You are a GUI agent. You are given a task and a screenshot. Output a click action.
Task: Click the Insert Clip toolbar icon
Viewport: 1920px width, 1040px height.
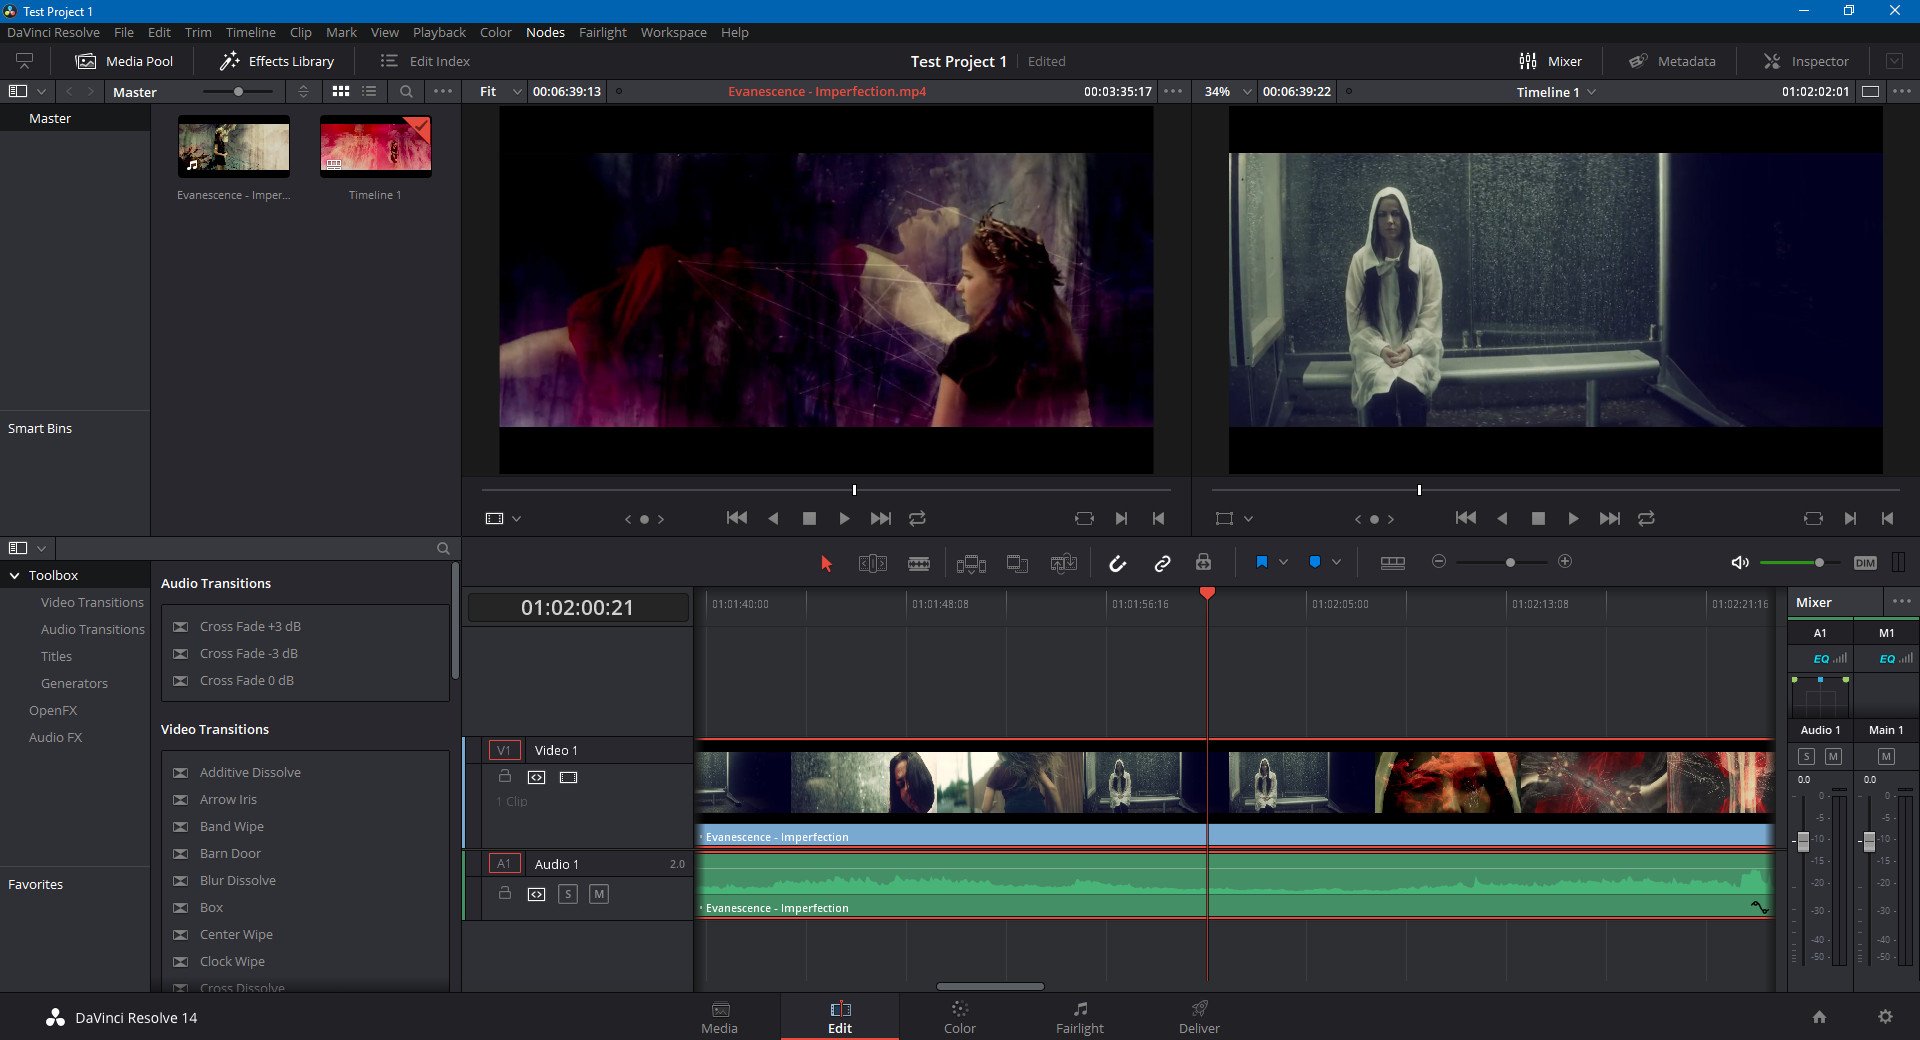pos(970,563)
